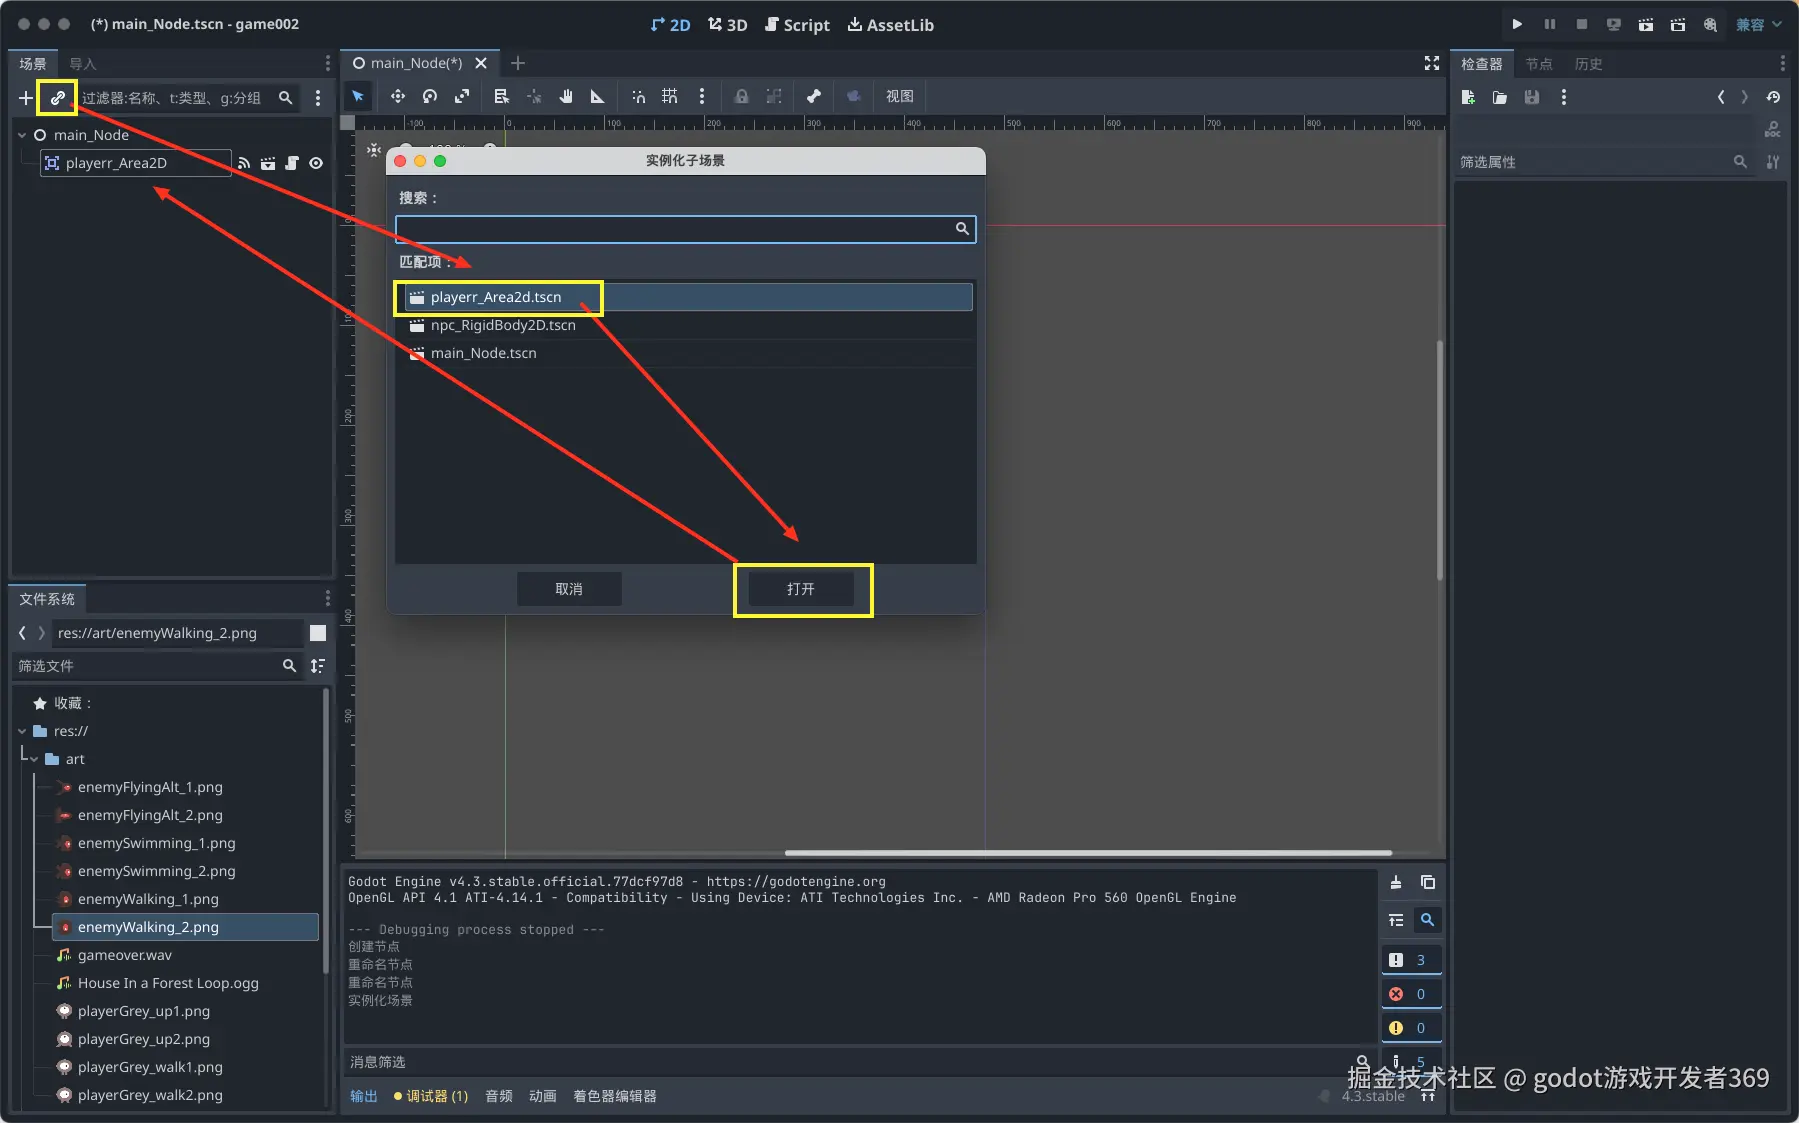The image size is (1799, 1123).
Task: Click the FileSystem list vertical scrollbar
Action: pos(325,830)
